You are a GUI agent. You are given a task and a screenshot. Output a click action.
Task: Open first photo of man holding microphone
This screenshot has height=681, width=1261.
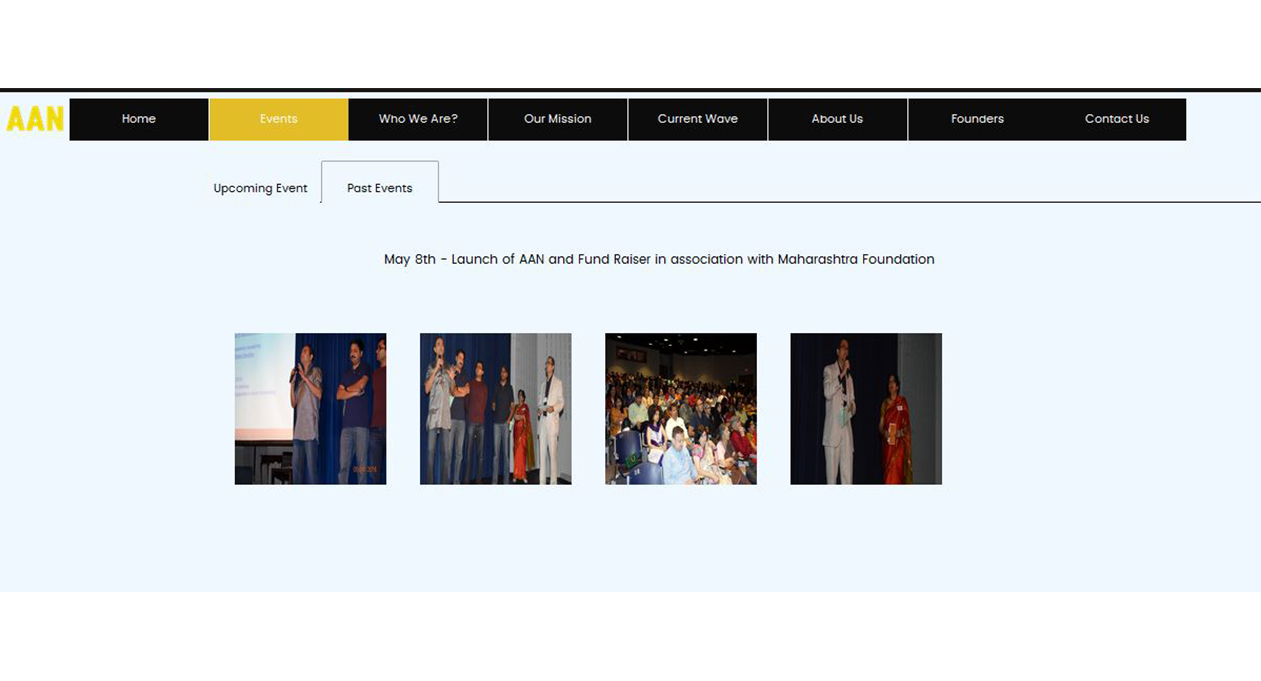pyautogui.click(x=310, y=409)
